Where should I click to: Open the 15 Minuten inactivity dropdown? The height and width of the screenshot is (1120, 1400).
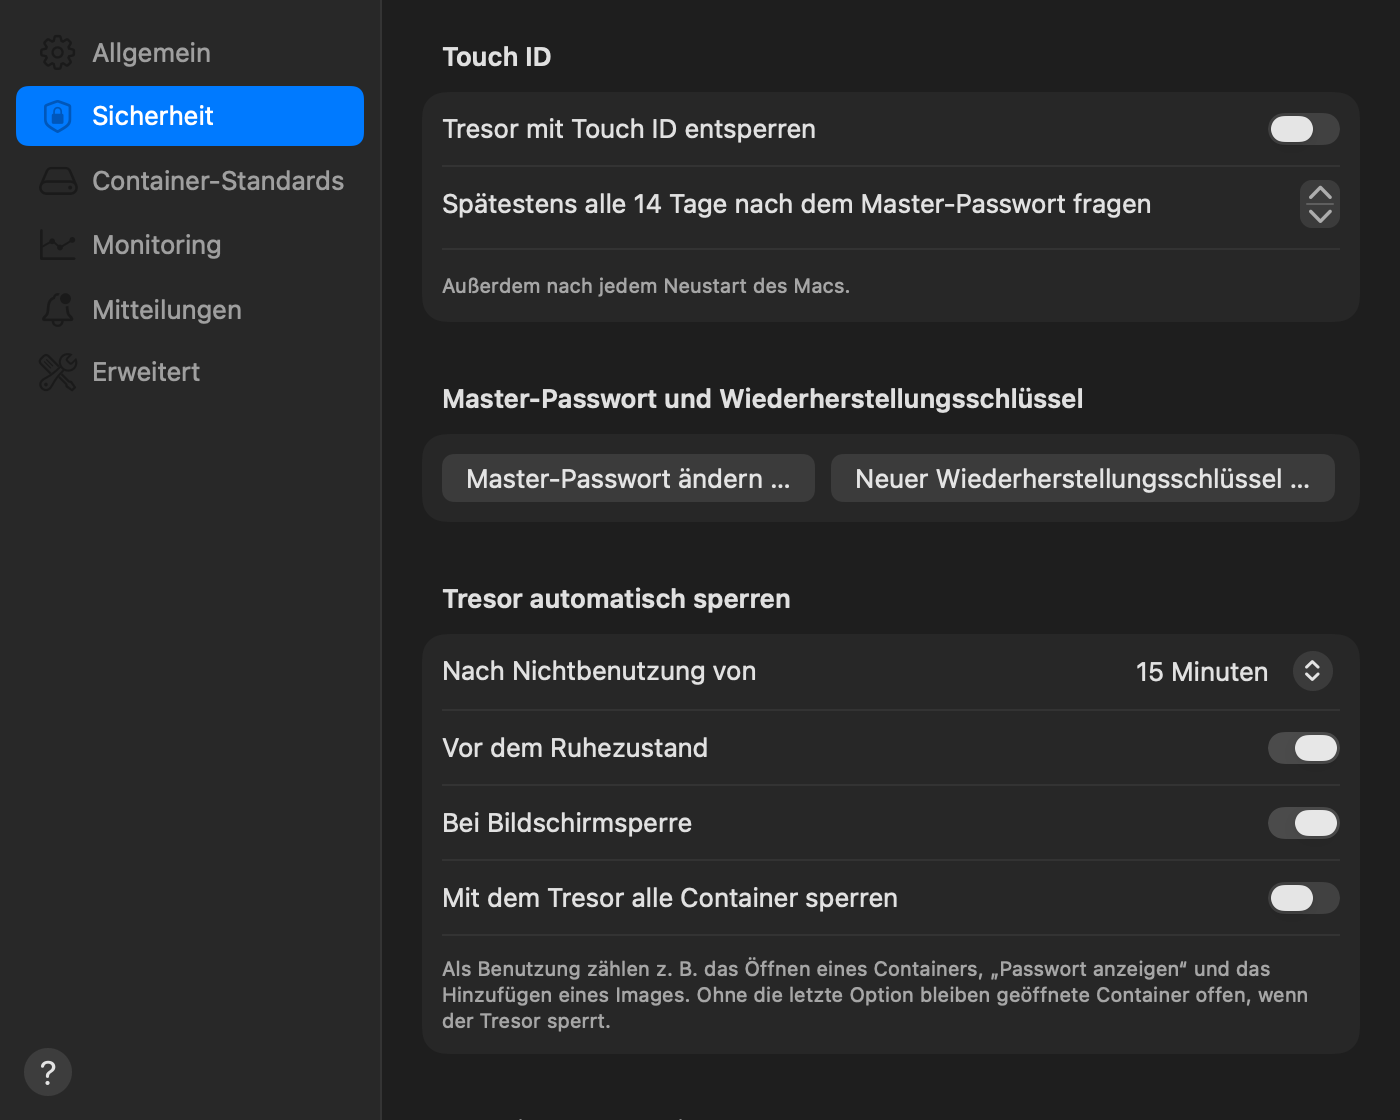pyautogui.click(x=1313, y=671)
